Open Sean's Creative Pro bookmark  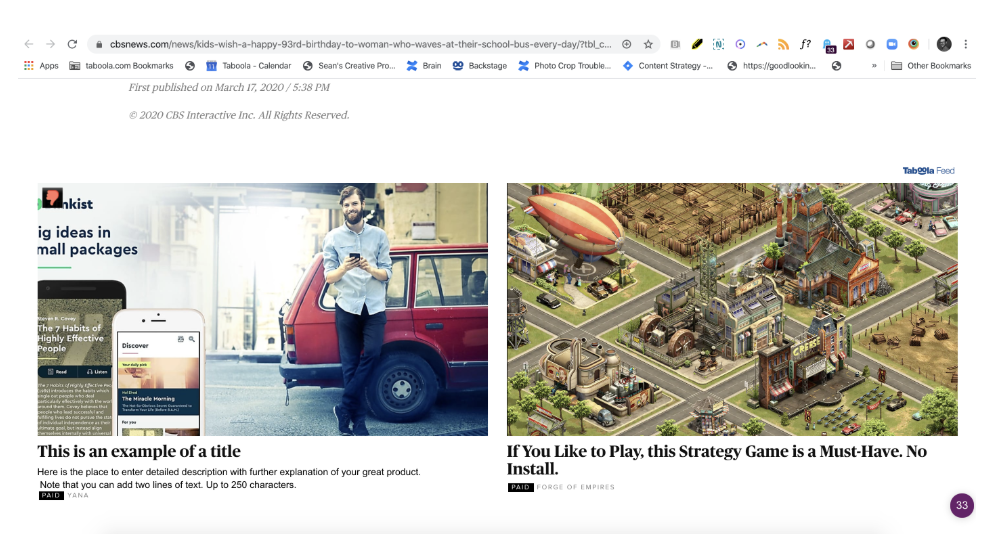click(349, 65)
